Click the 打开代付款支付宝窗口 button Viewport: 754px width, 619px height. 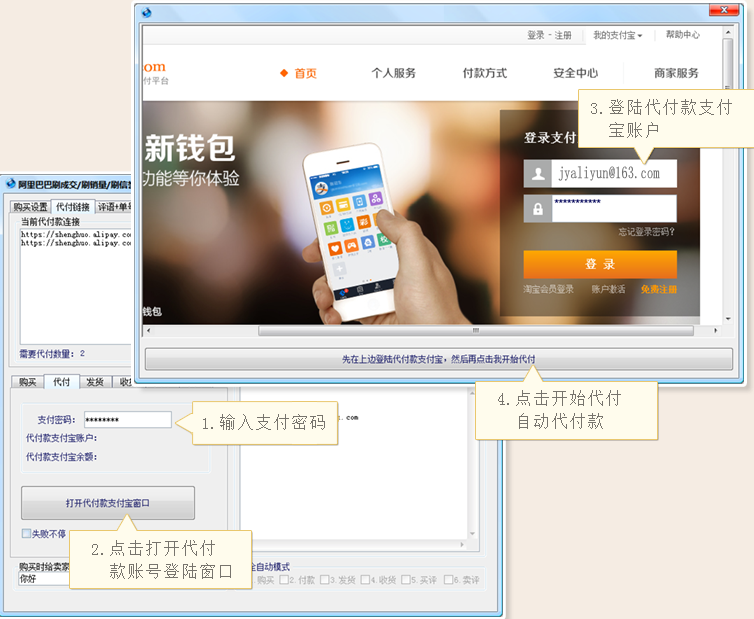pyautogui.click(x=108, y=503)
